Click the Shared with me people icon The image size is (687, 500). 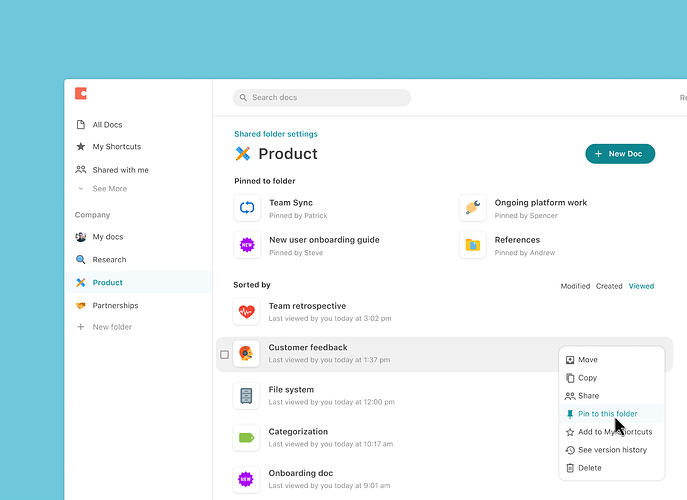[x=81, y=169]
